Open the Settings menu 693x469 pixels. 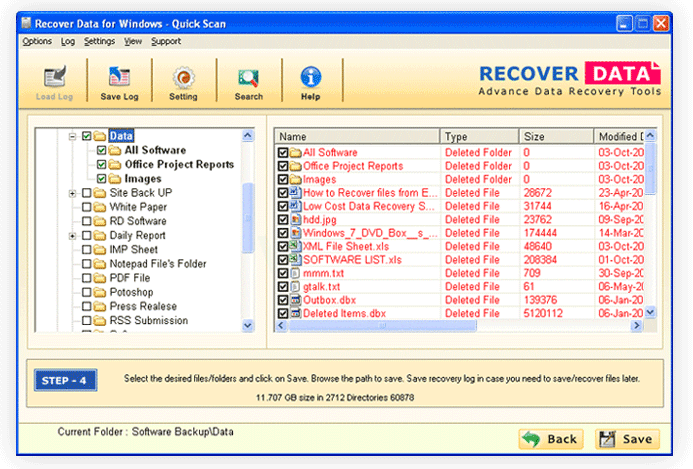click(x=99, y=41)
